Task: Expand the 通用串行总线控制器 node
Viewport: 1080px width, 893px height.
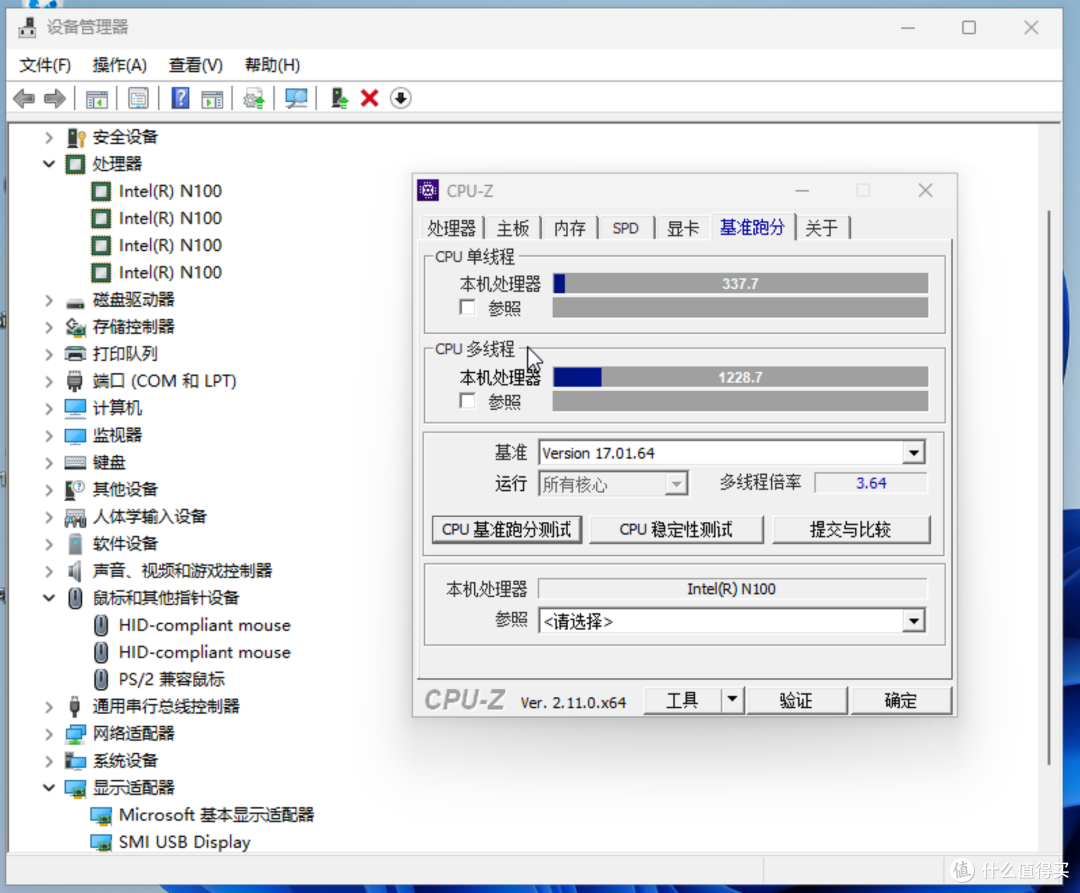Action: (49, 706)
